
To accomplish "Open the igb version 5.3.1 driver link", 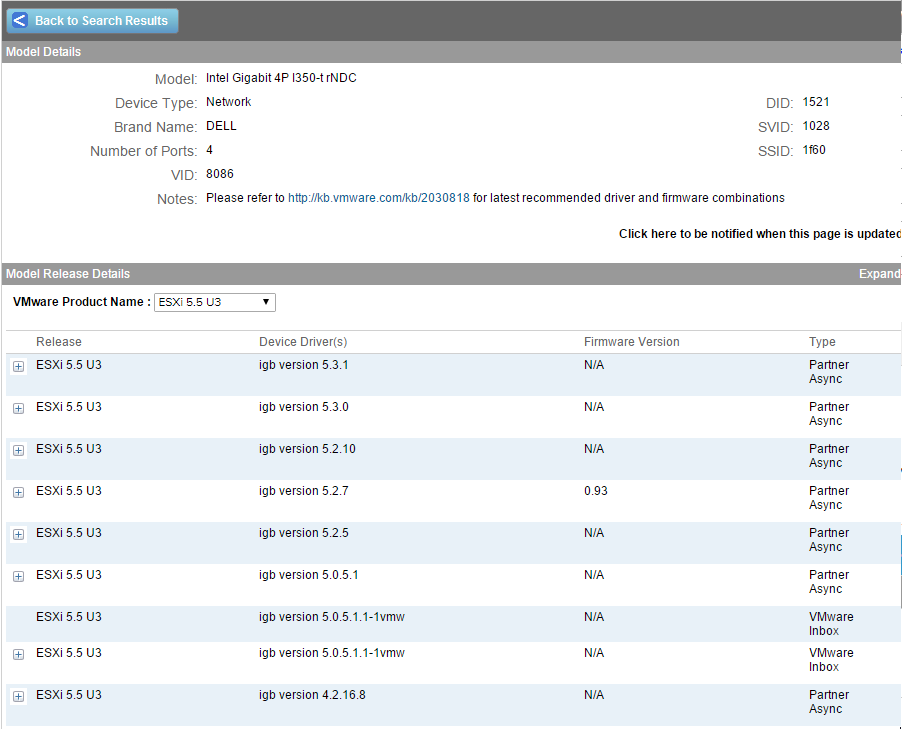I will tap(304, 364).
